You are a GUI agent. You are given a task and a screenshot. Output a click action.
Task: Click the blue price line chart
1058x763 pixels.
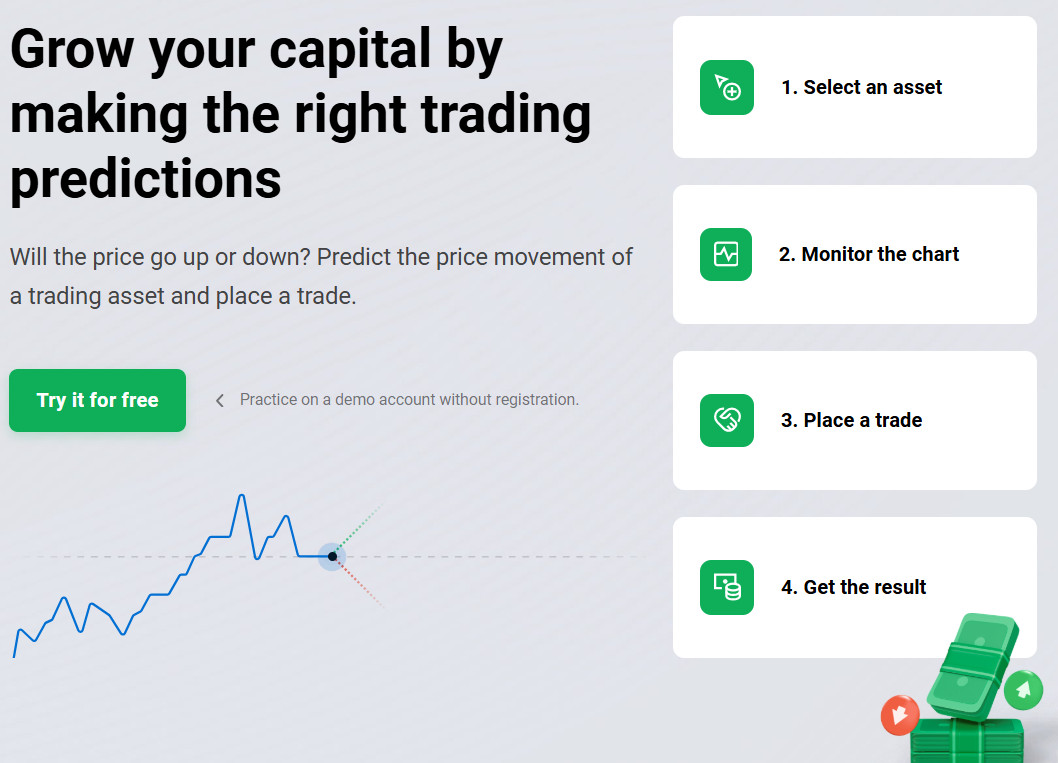coord(150,595)
